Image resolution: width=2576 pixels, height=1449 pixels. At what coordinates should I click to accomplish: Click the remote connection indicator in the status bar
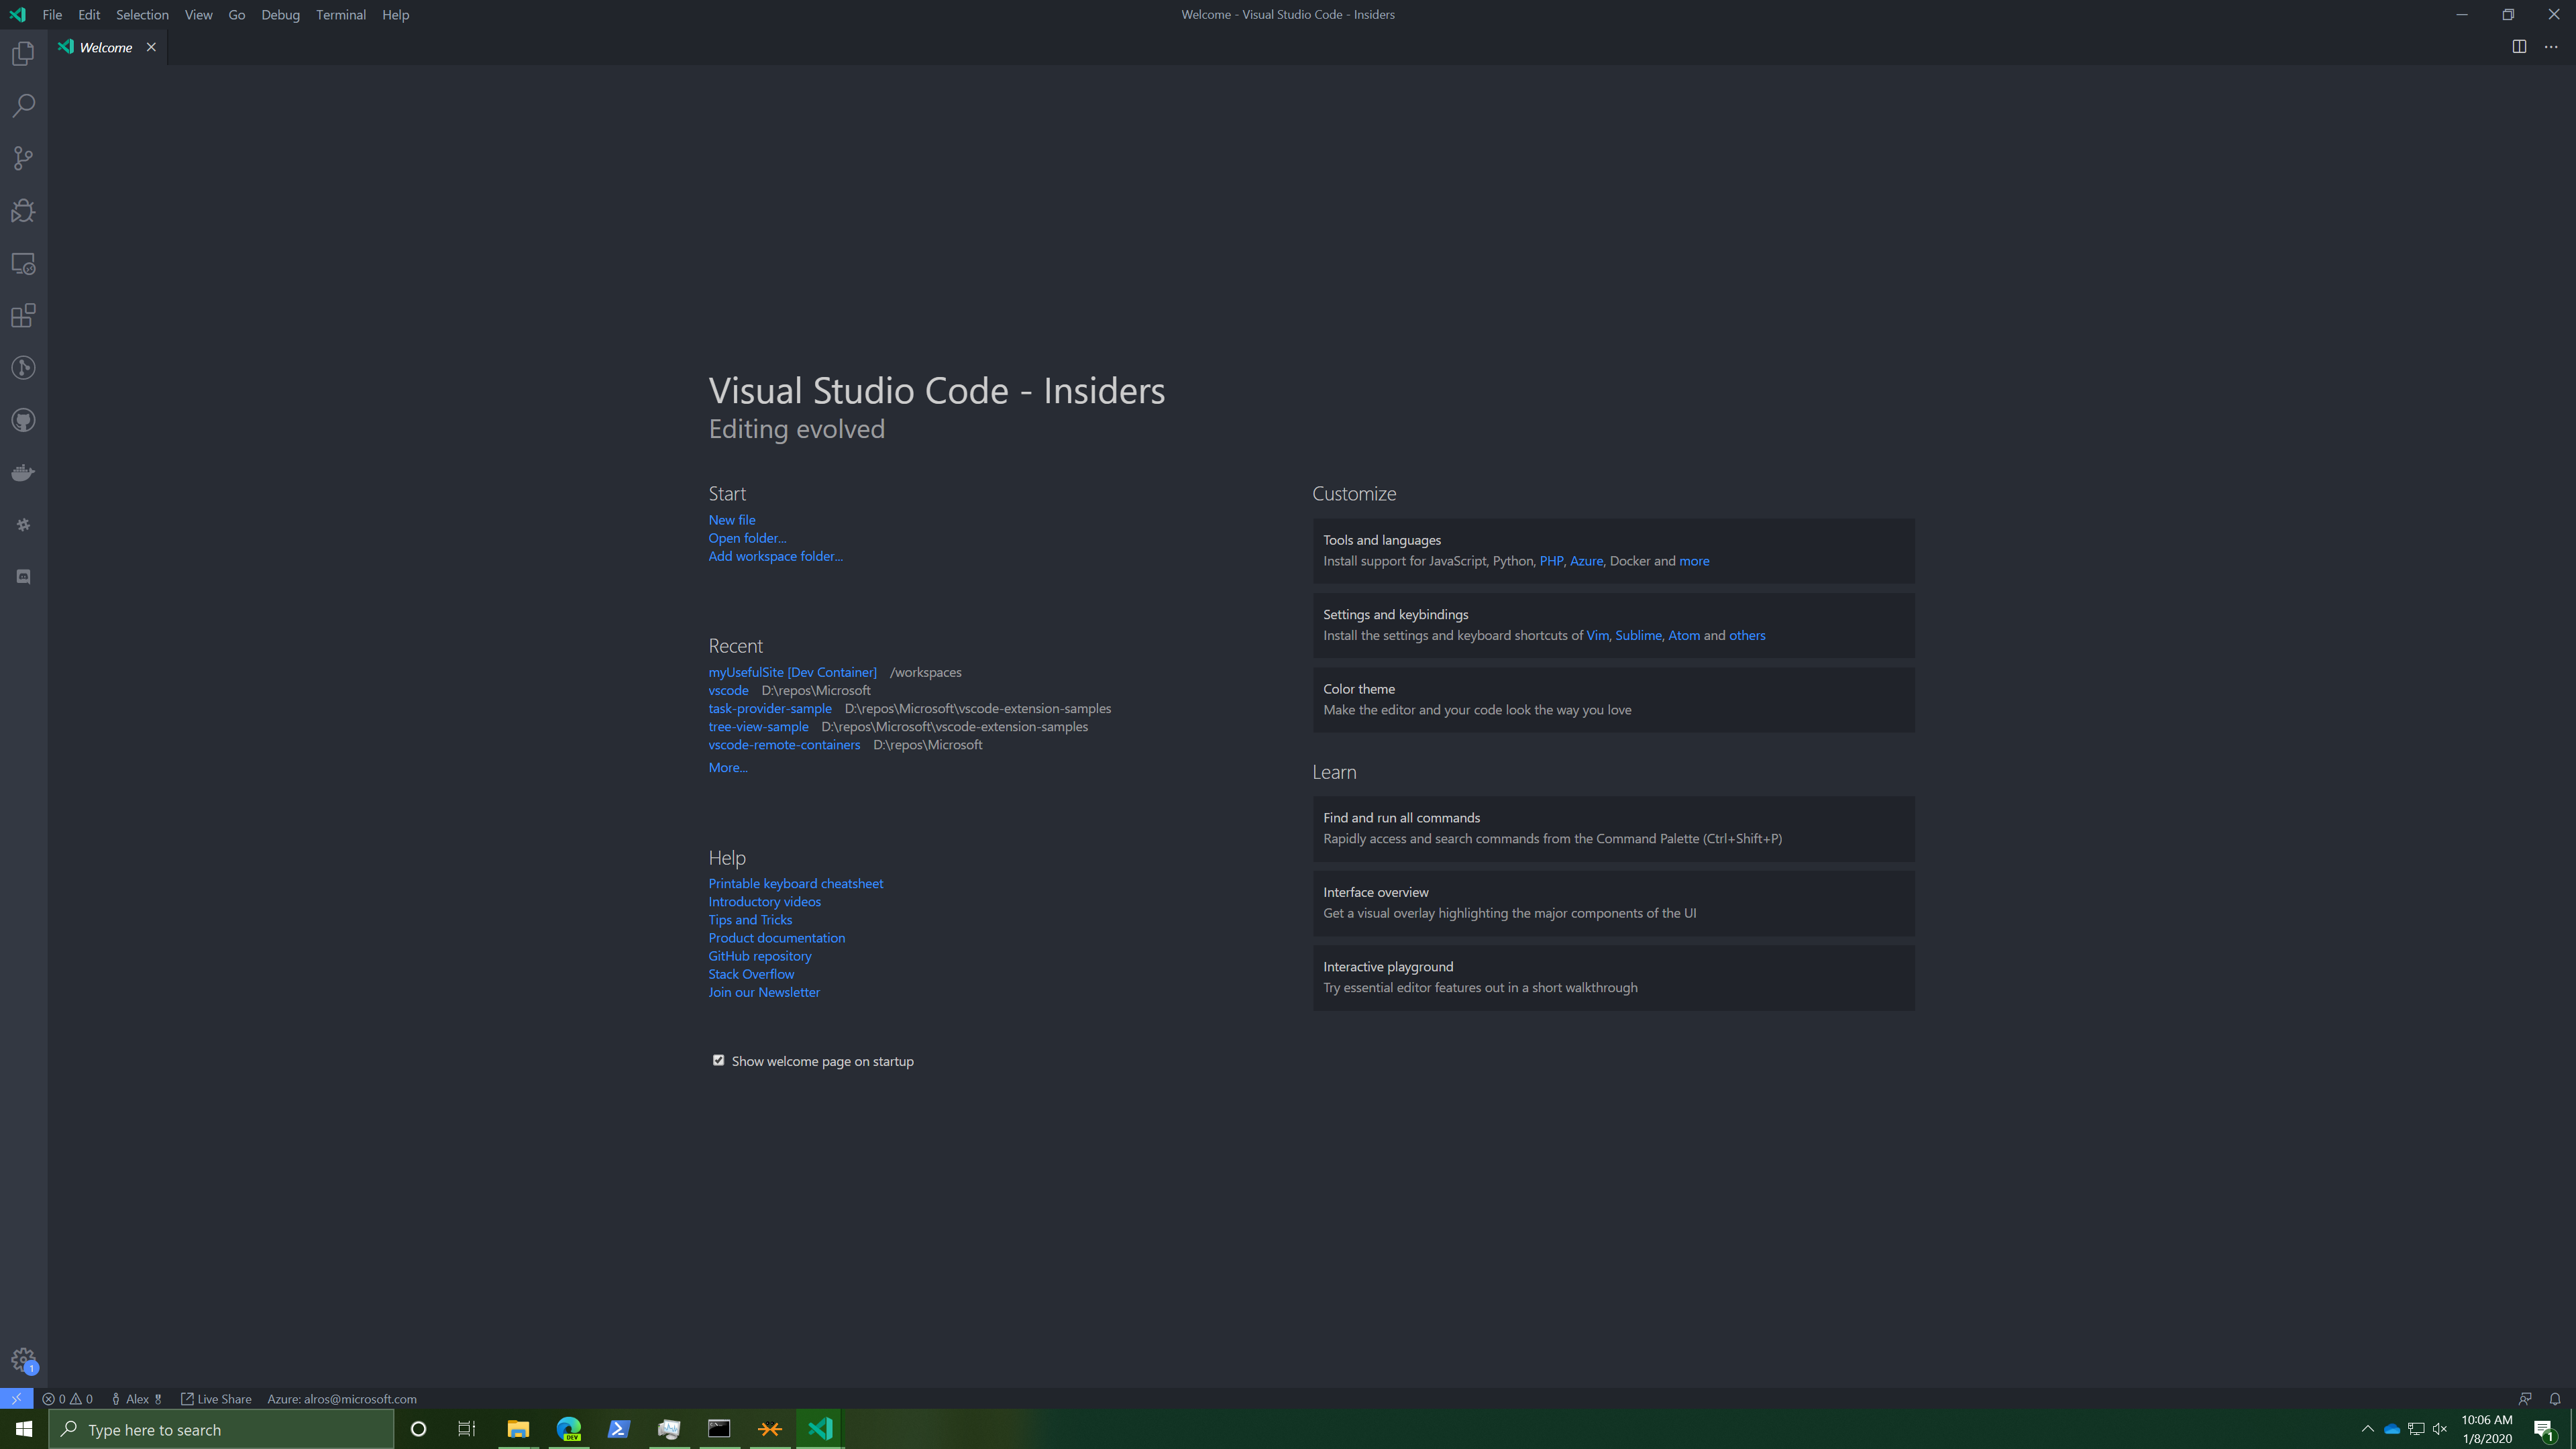16,1398
